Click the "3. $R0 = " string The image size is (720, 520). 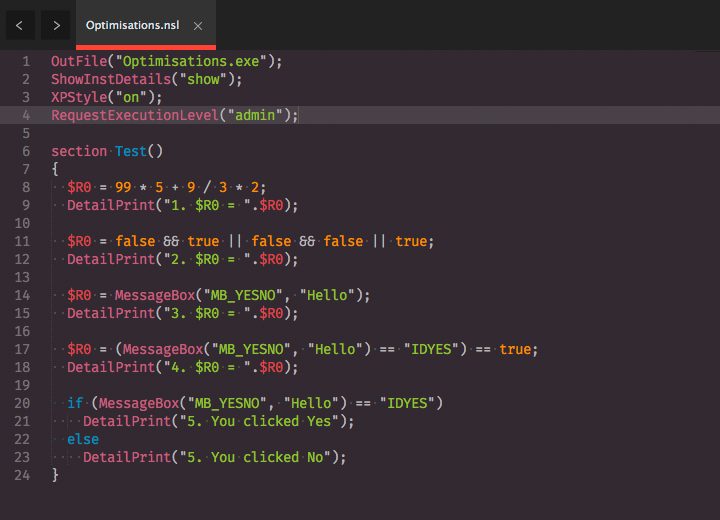pyautogui.click(x=207, y=313)
